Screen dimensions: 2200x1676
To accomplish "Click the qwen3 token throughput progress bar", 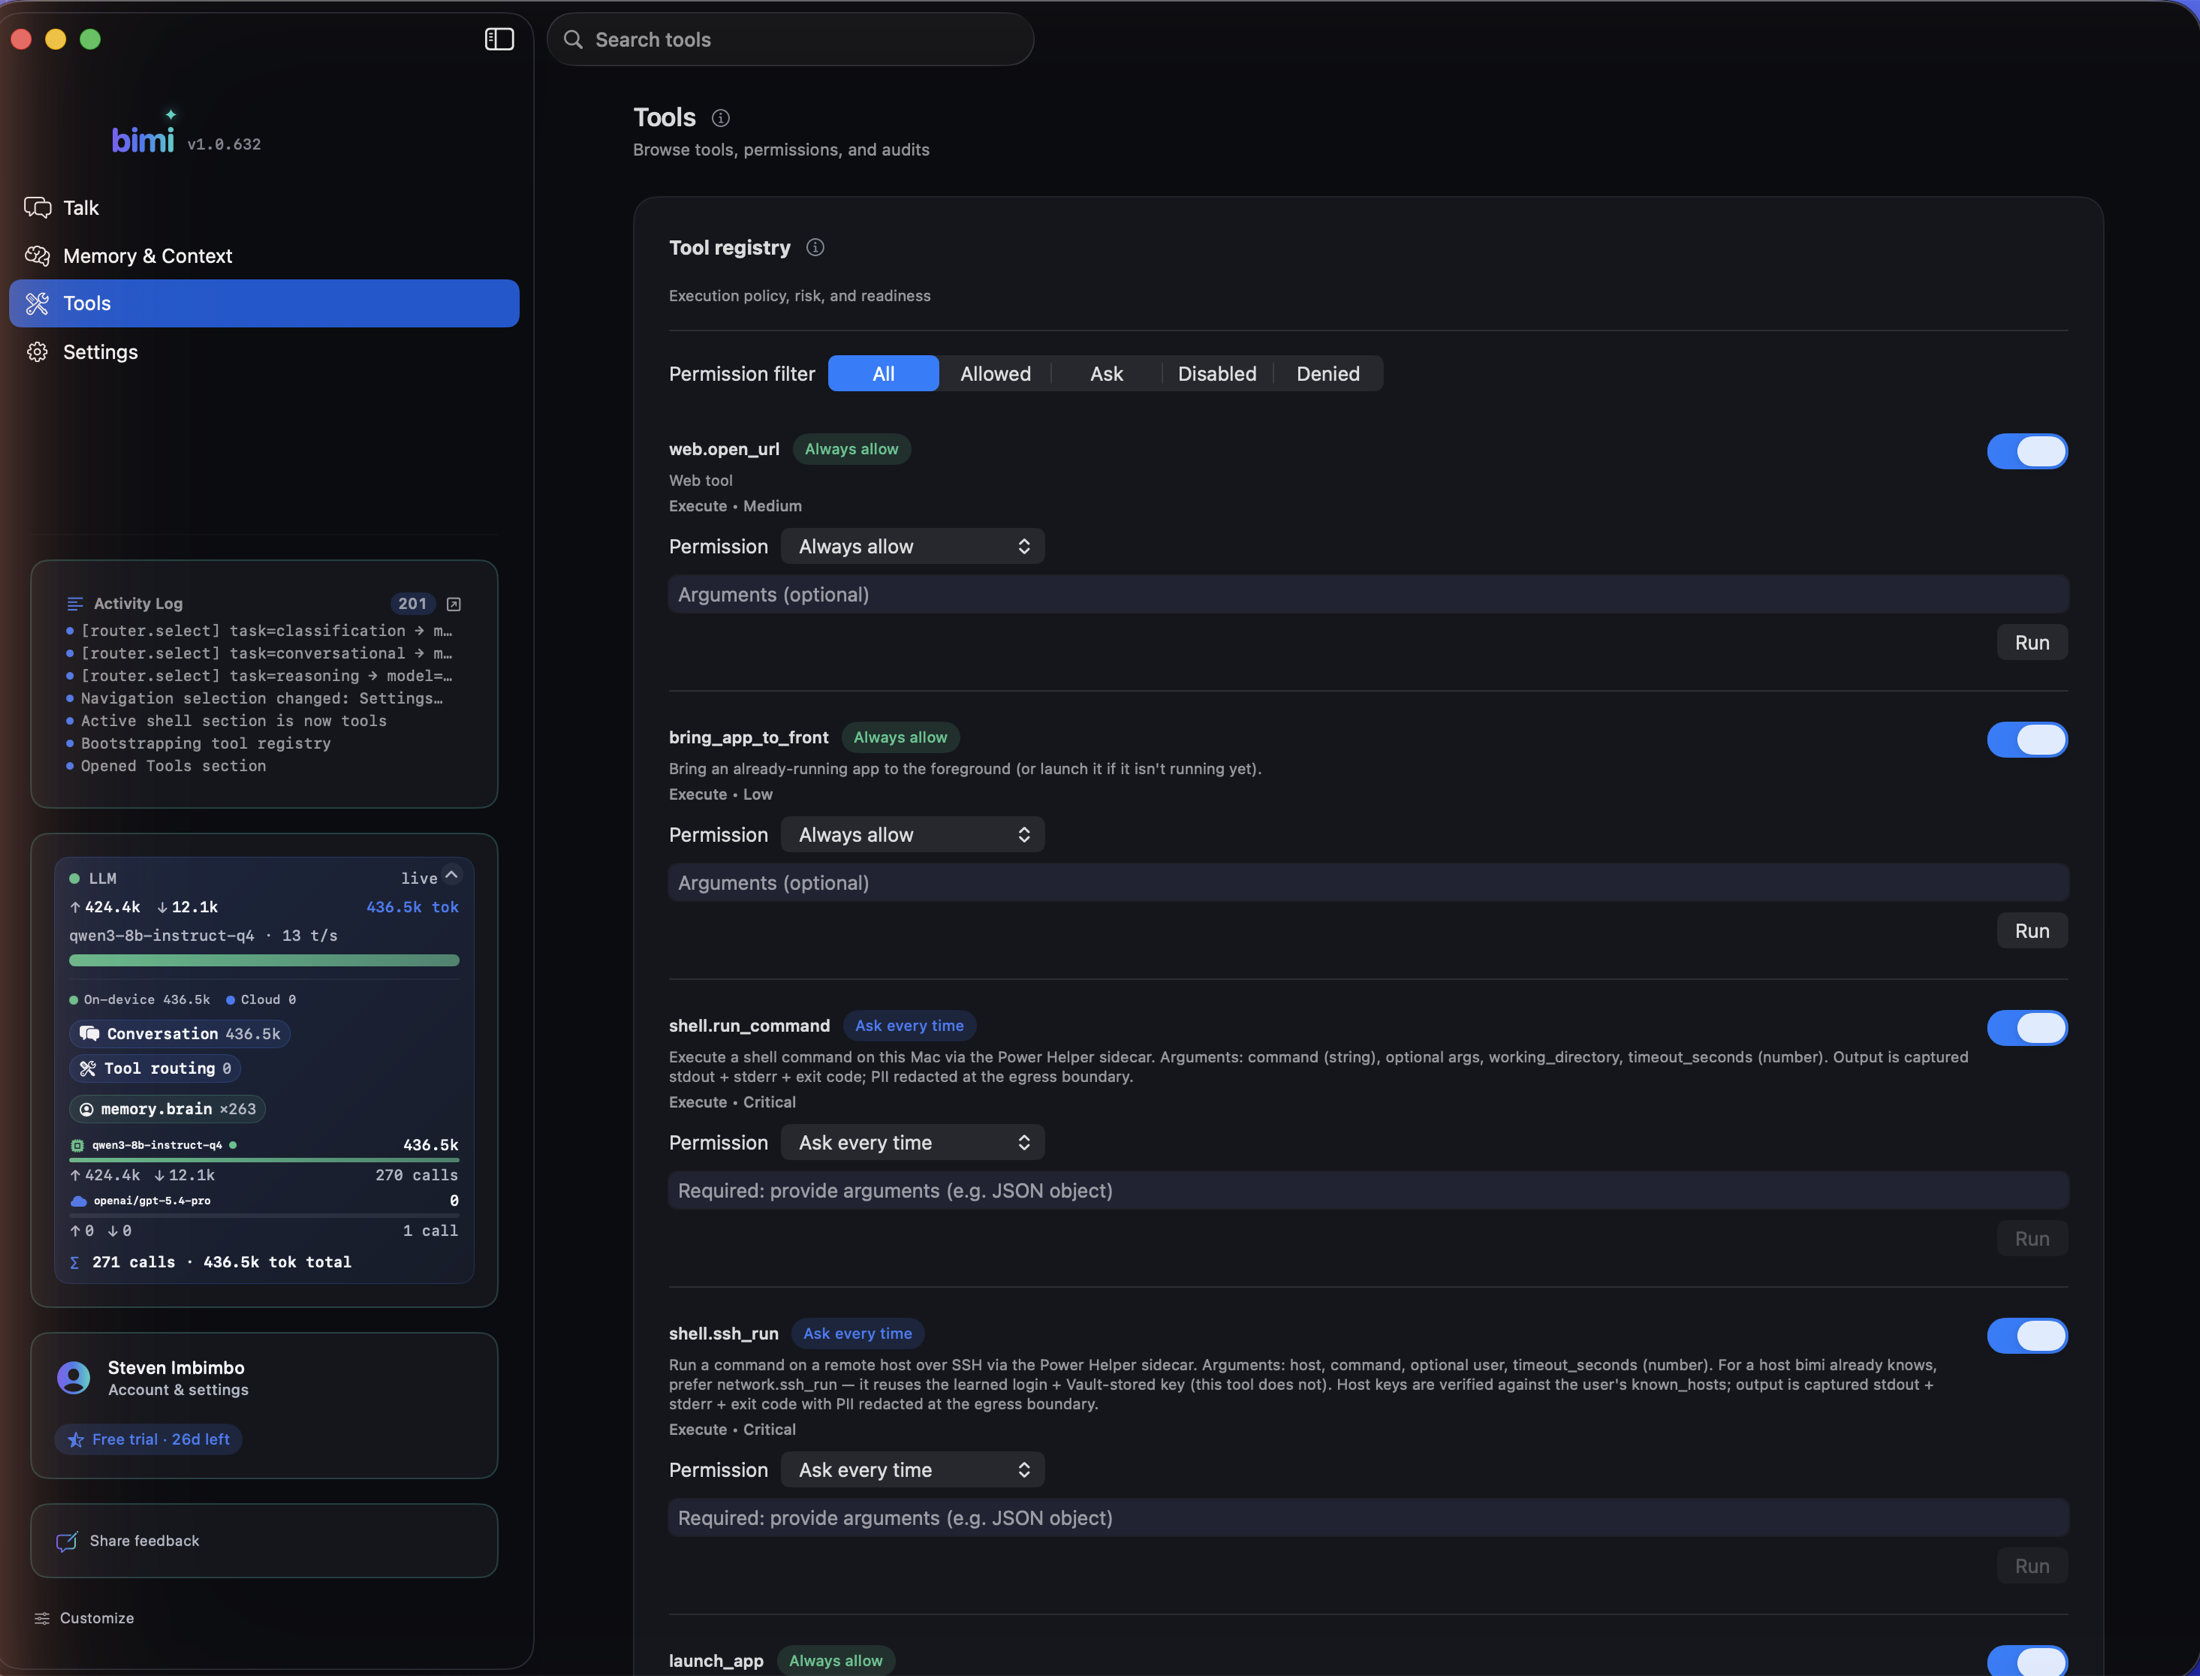I will pos(264,960).
